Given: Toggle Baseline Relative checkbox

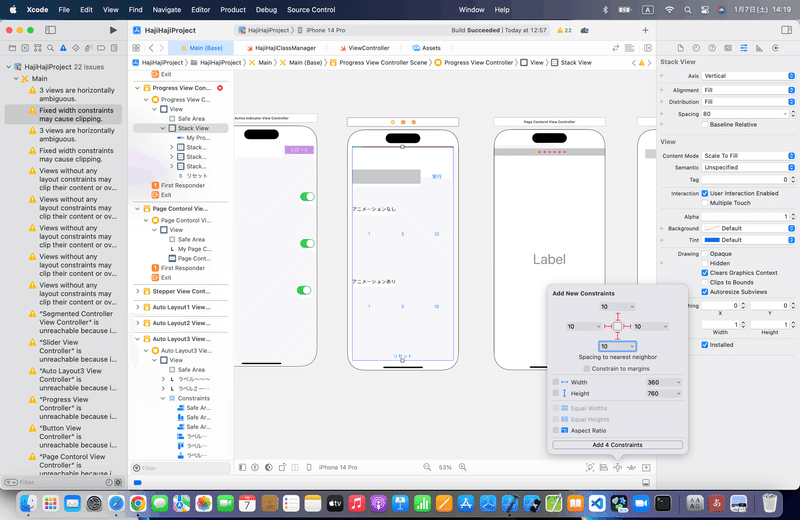Looking at the screenshot, I should (x=705, y=125).
